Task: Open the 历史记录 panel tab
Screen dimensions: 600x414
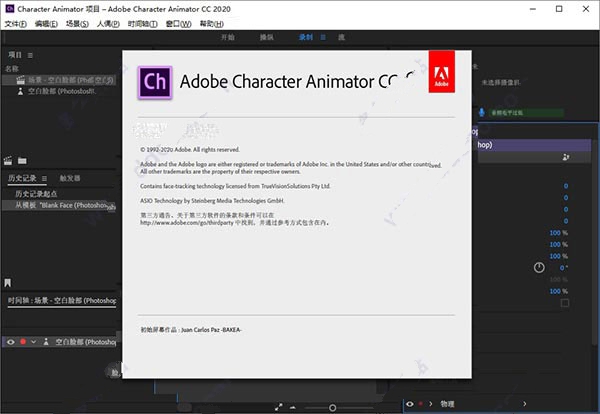Action: (22, 178)
